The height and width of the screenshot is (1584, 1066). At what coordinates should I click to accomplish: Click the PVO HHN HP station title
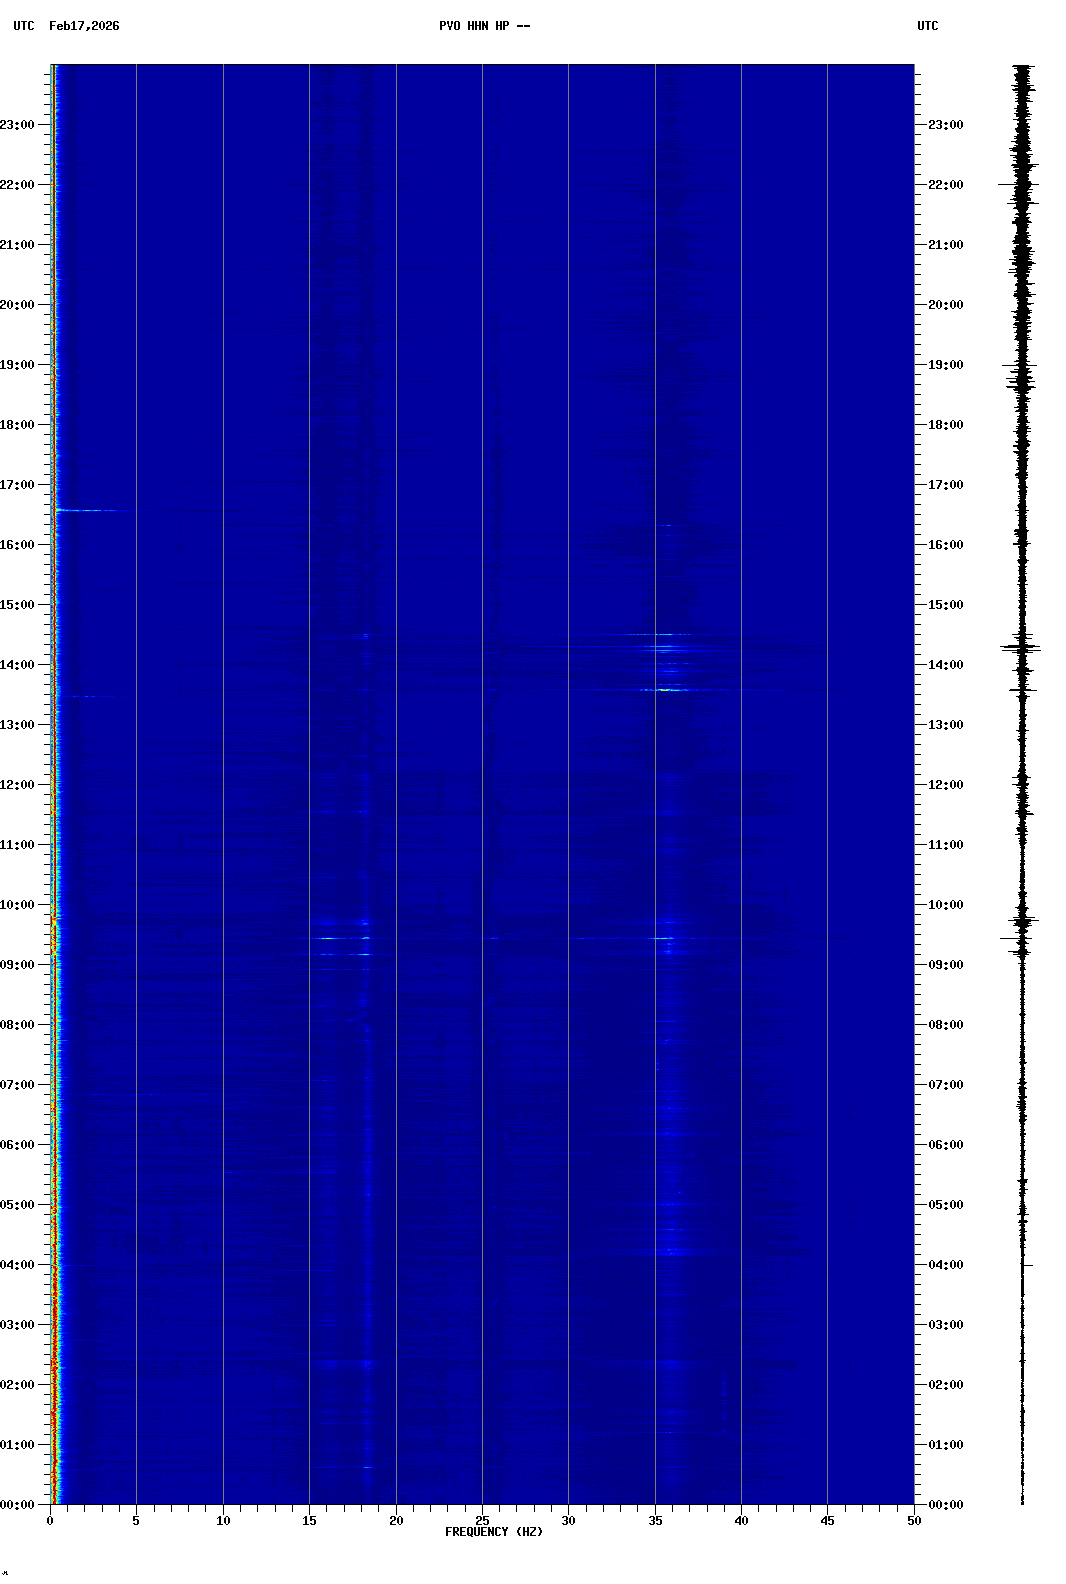pyautogui.click(x=484, y=26)
